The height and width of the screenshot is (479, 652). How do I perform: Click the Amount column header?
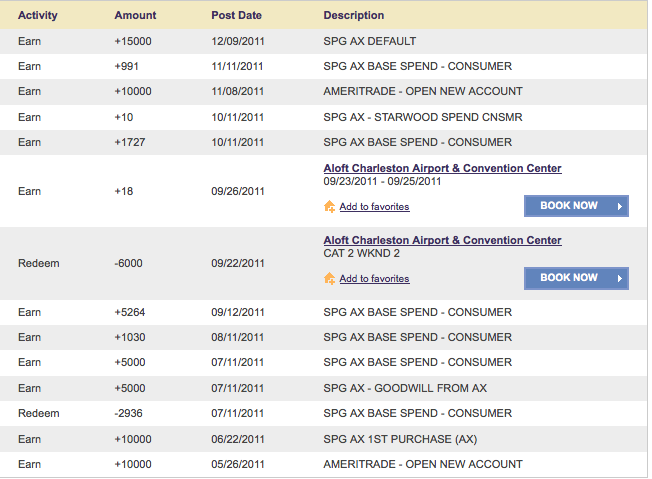[x=136, y=15]
